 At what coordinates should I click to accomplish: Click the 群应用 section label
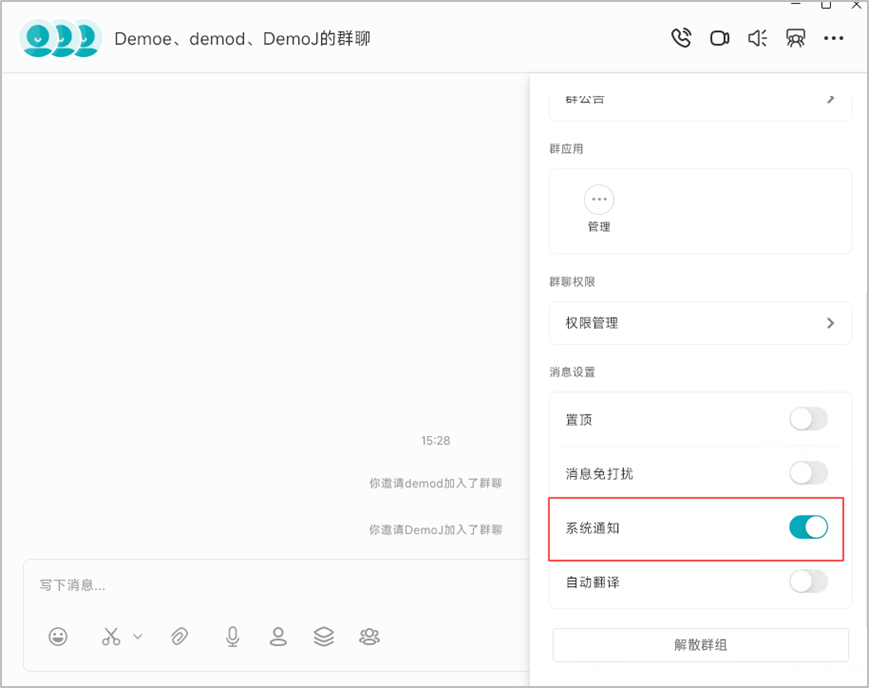566,149
